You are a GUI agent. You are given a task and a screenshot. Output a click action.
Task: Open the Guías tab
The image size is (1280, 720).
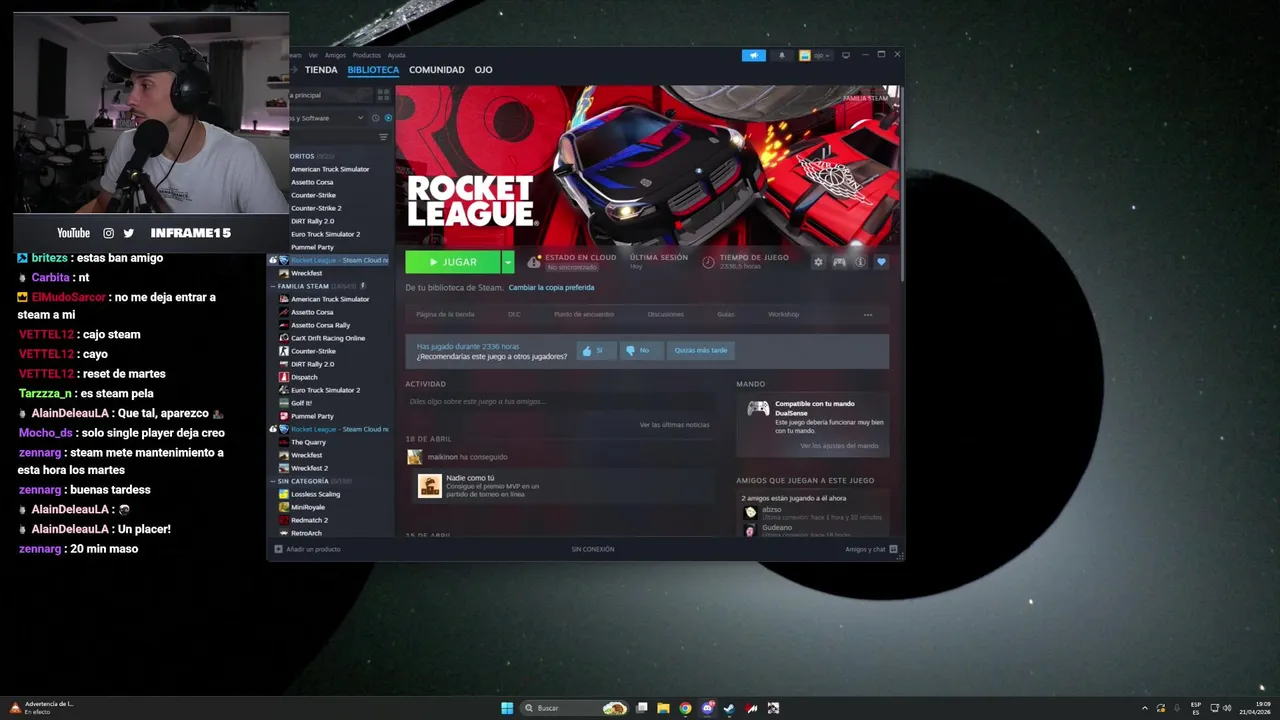click(726, 314)
